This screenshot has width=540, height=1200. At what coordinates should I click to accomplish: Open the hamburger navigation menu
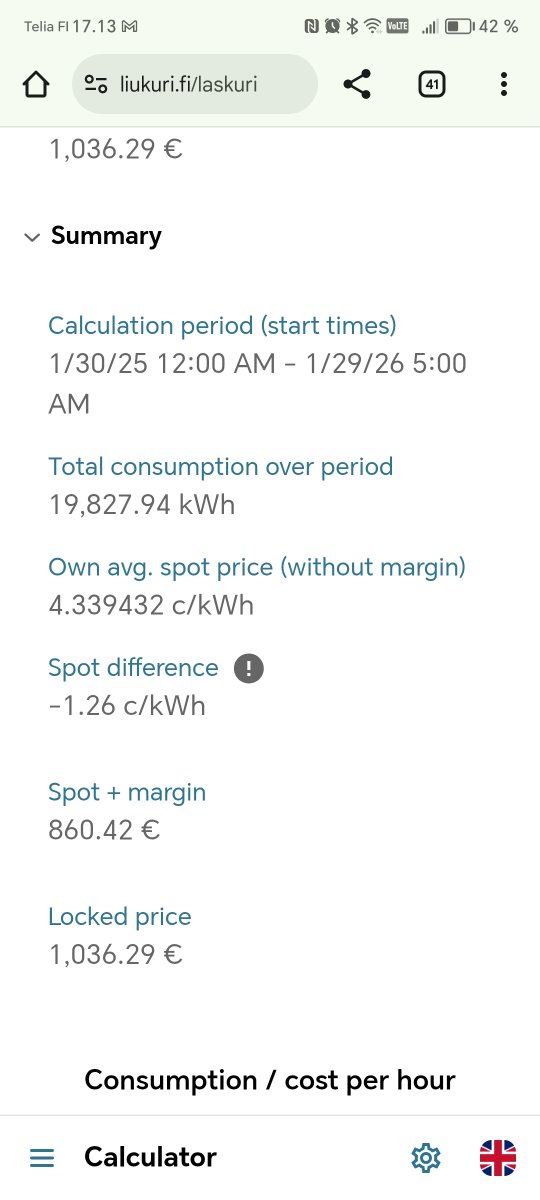42,1158
